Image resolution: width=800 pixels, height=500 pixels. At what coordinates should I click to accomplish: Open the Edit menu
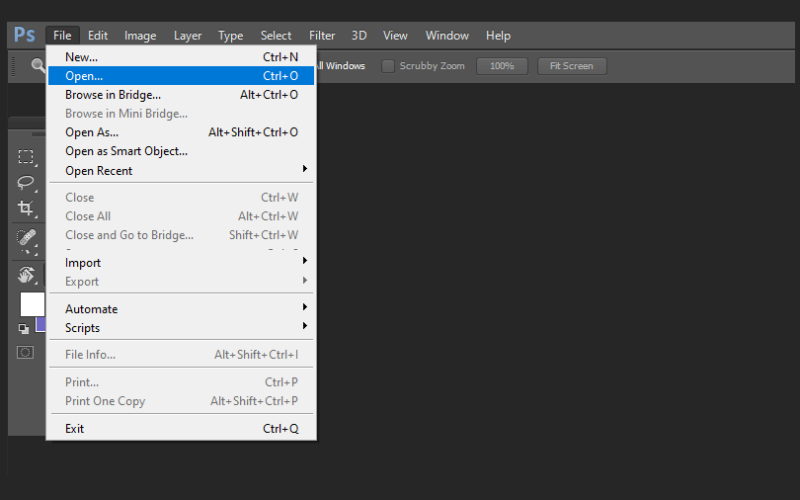97,36
